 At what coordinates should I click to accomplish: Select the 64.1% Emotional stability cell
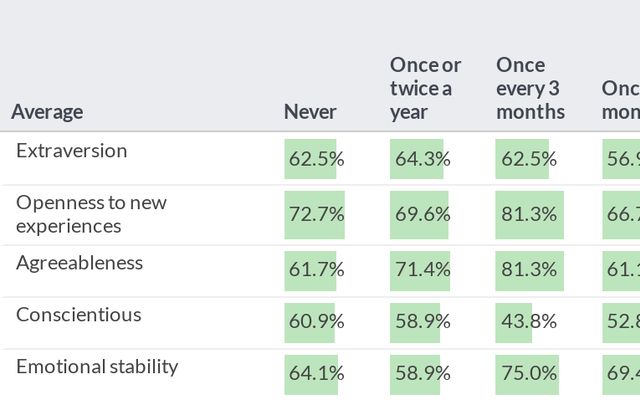[316, 374]
